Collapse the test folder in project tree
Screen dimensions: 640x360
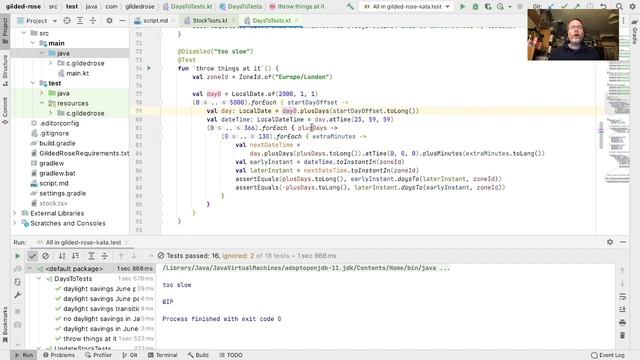click(x=33, y=83)
